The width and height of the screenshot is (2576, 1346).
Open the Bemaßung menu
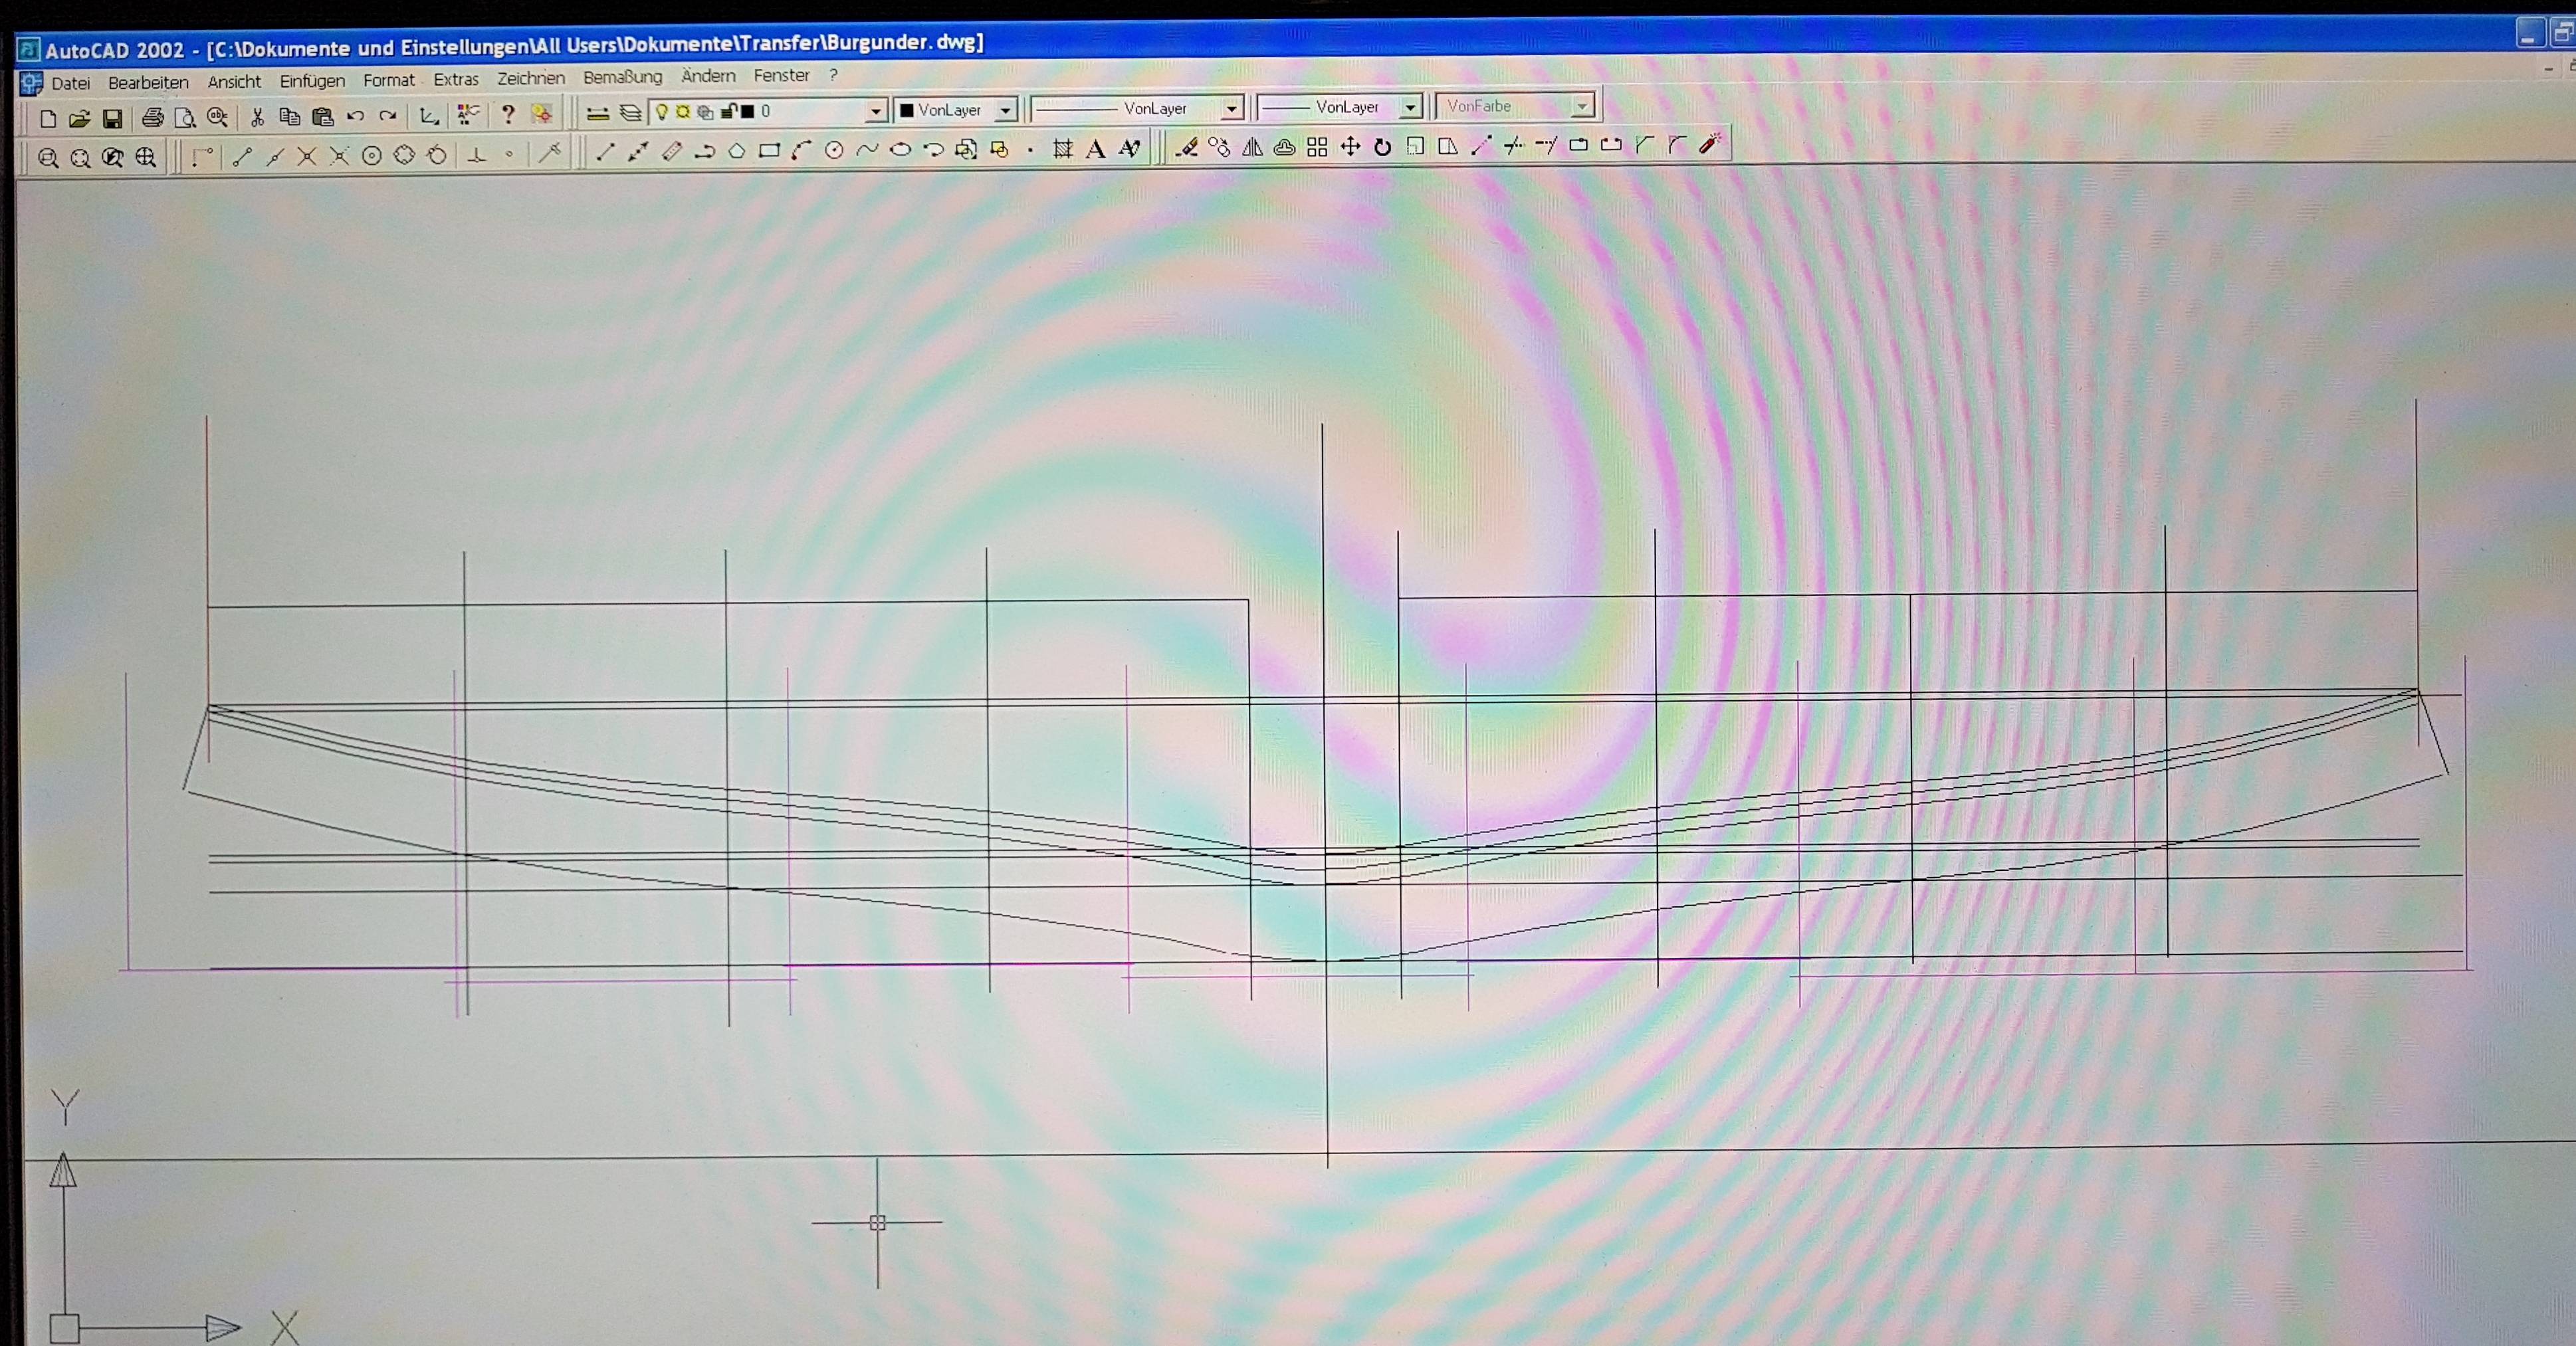point(622,77)
